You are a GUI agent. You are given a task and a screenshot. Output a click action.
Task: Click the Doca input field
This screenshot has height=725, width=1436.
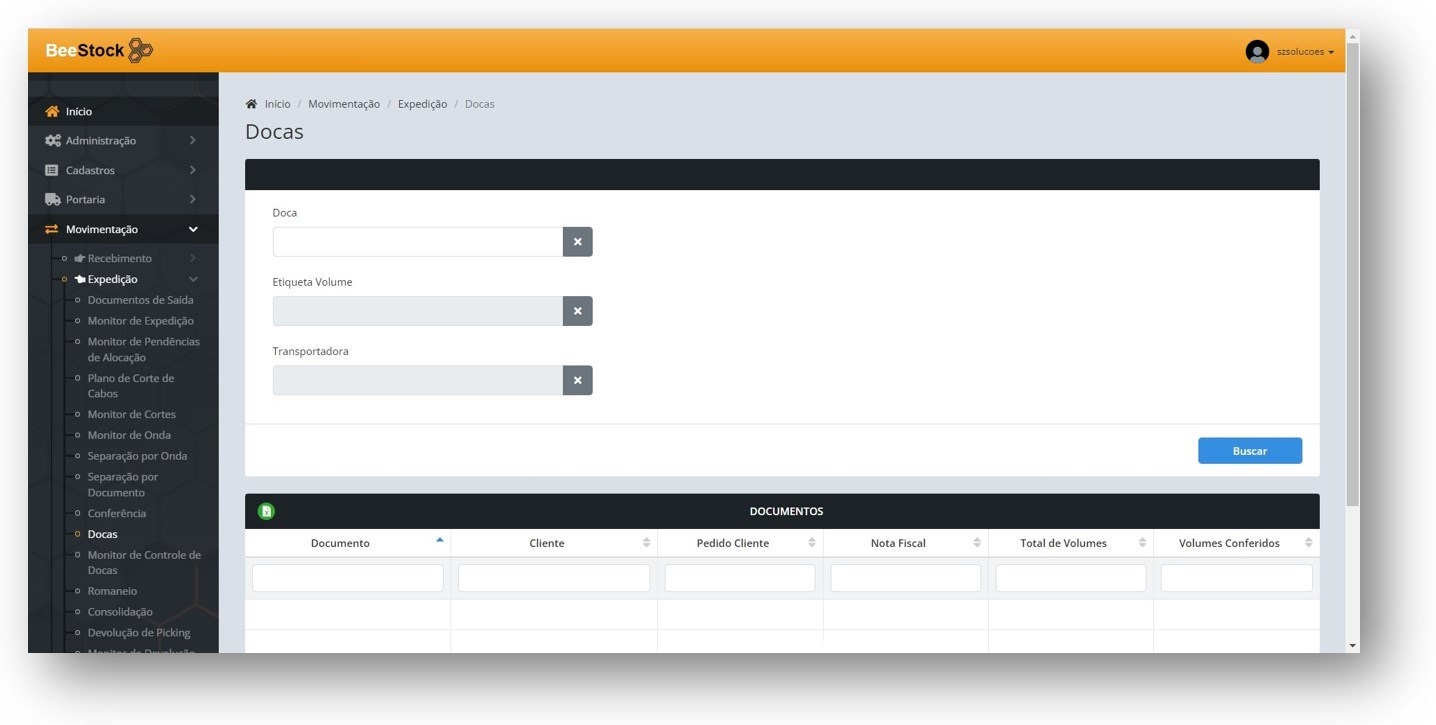[x=418, y=242]
